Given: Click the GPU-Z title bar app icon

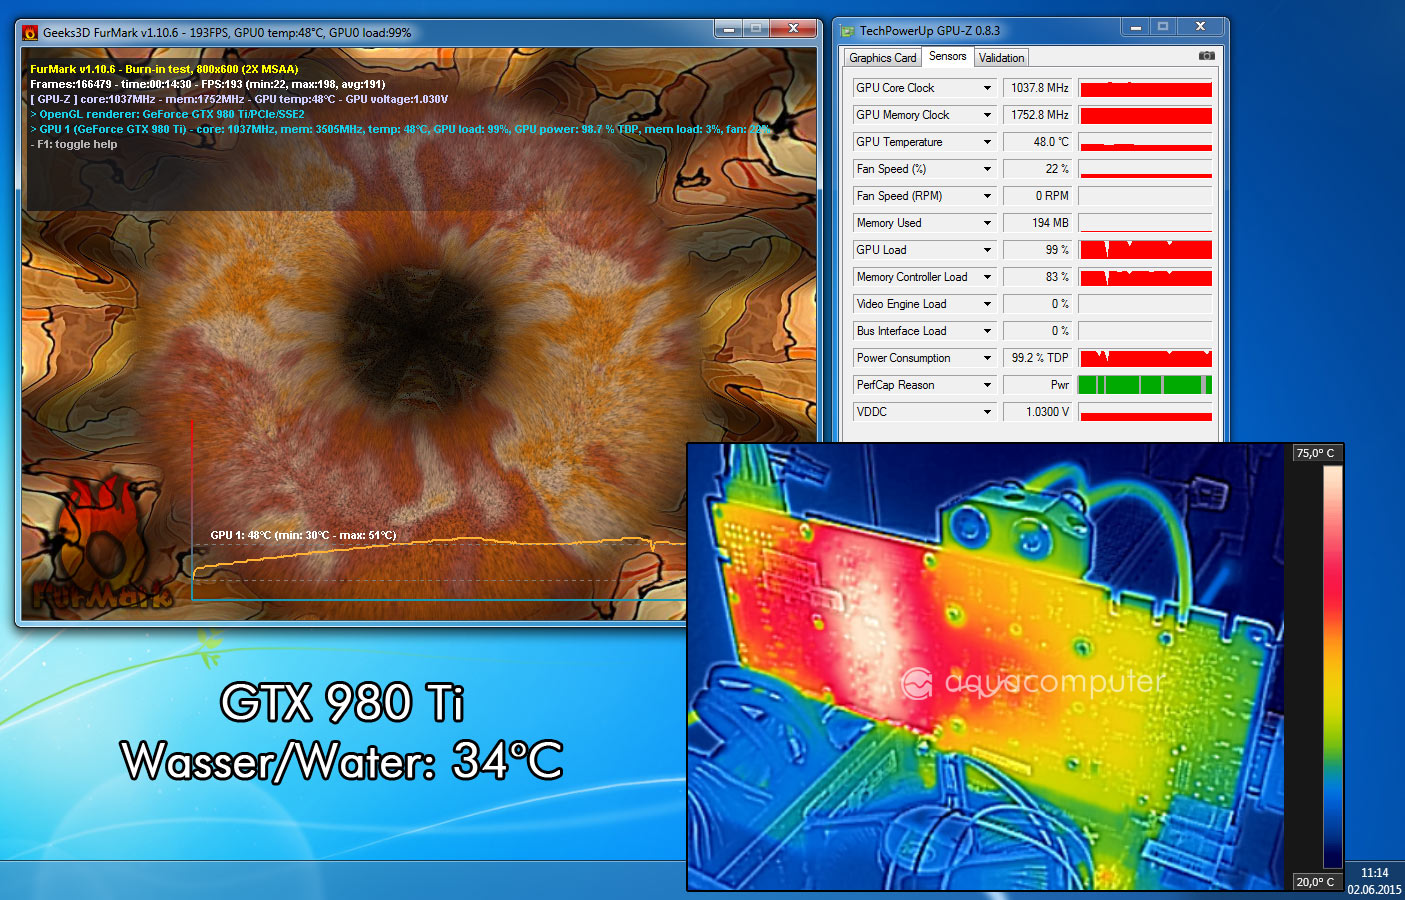Looking at the screenshot, I should 848,31.
